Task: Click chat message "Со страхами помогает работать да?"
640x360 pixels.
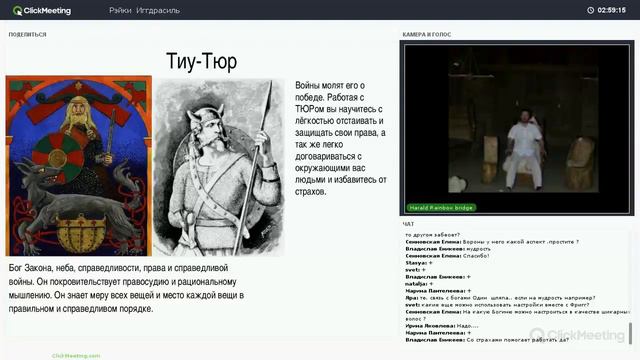Action: tap(487, 340)
